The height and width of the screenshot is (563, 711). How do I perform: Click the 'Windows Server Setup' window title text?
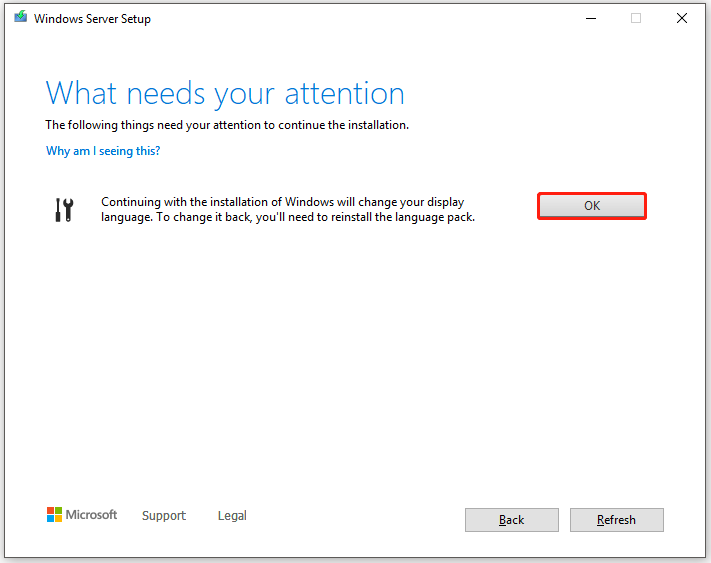tap(92, 19)
